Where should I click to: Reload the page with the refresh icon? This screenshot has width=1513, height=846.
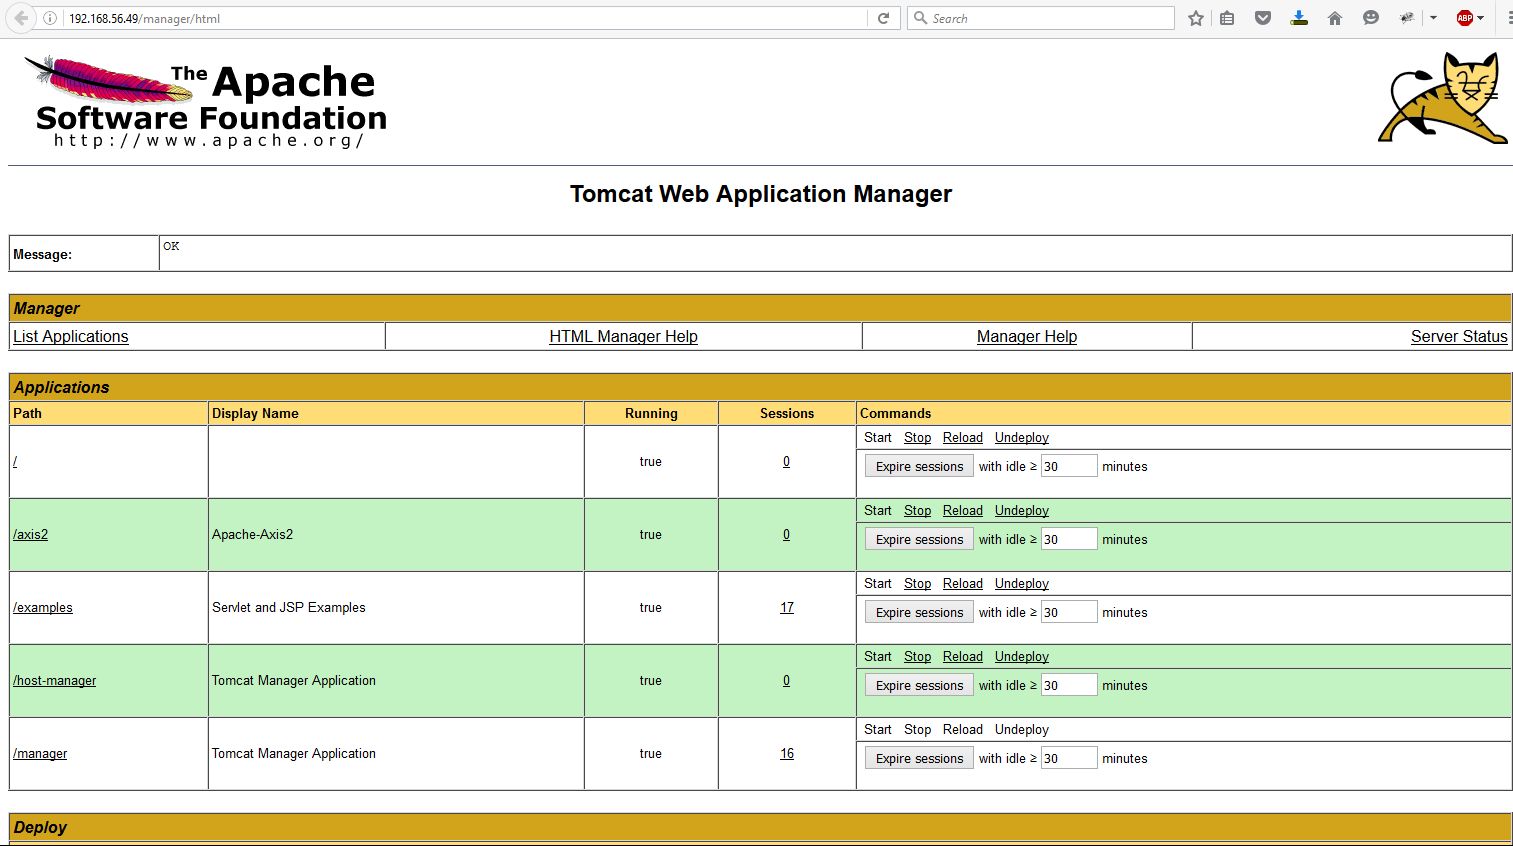pos(883,18)
